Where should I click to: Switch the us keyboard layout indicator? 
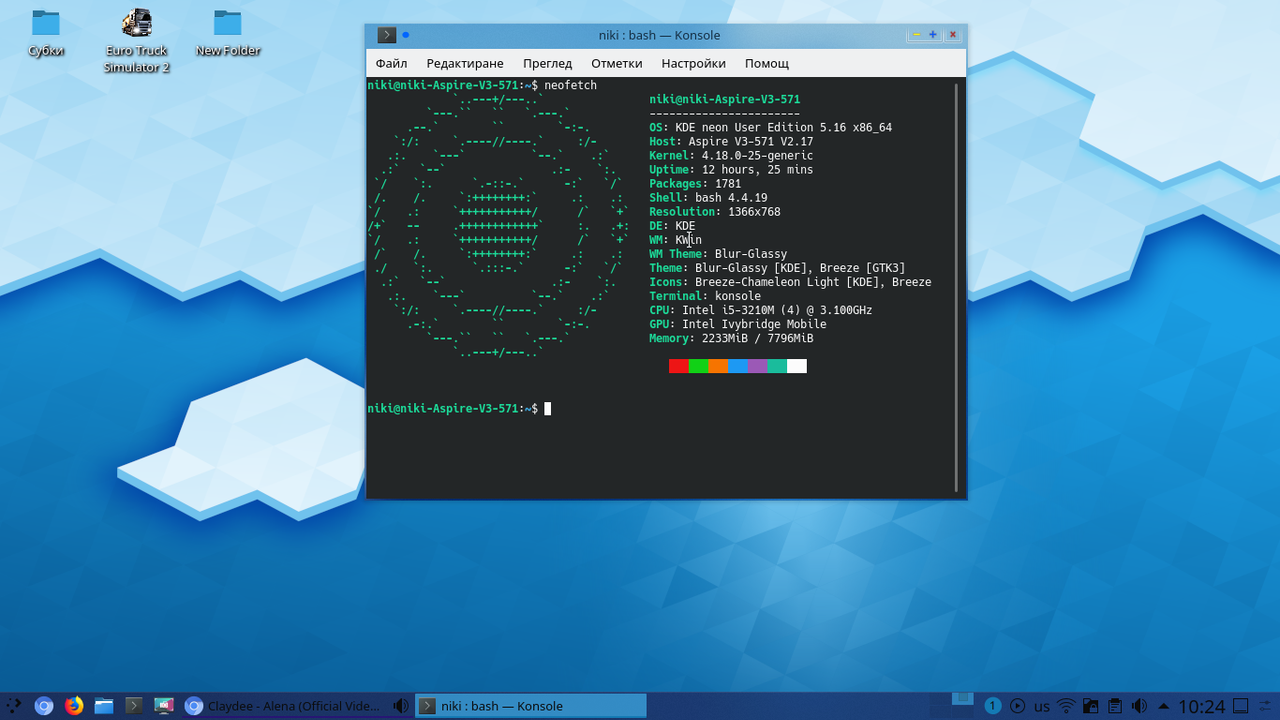tap(1042, 706)
